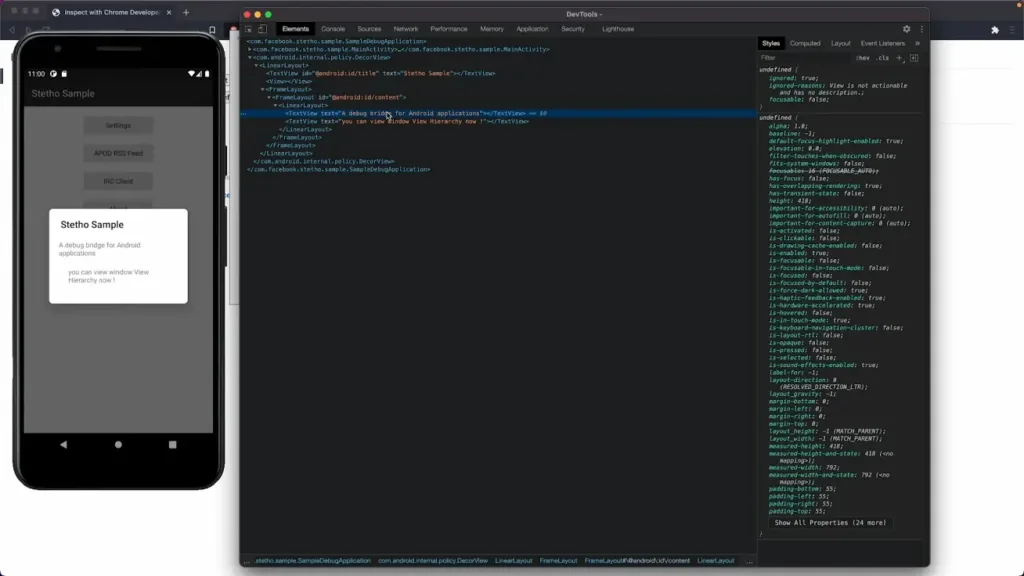The image size is (1024, 576).
Task: Toggle the .cls element classes panel
Action: (x=883, y=57)
